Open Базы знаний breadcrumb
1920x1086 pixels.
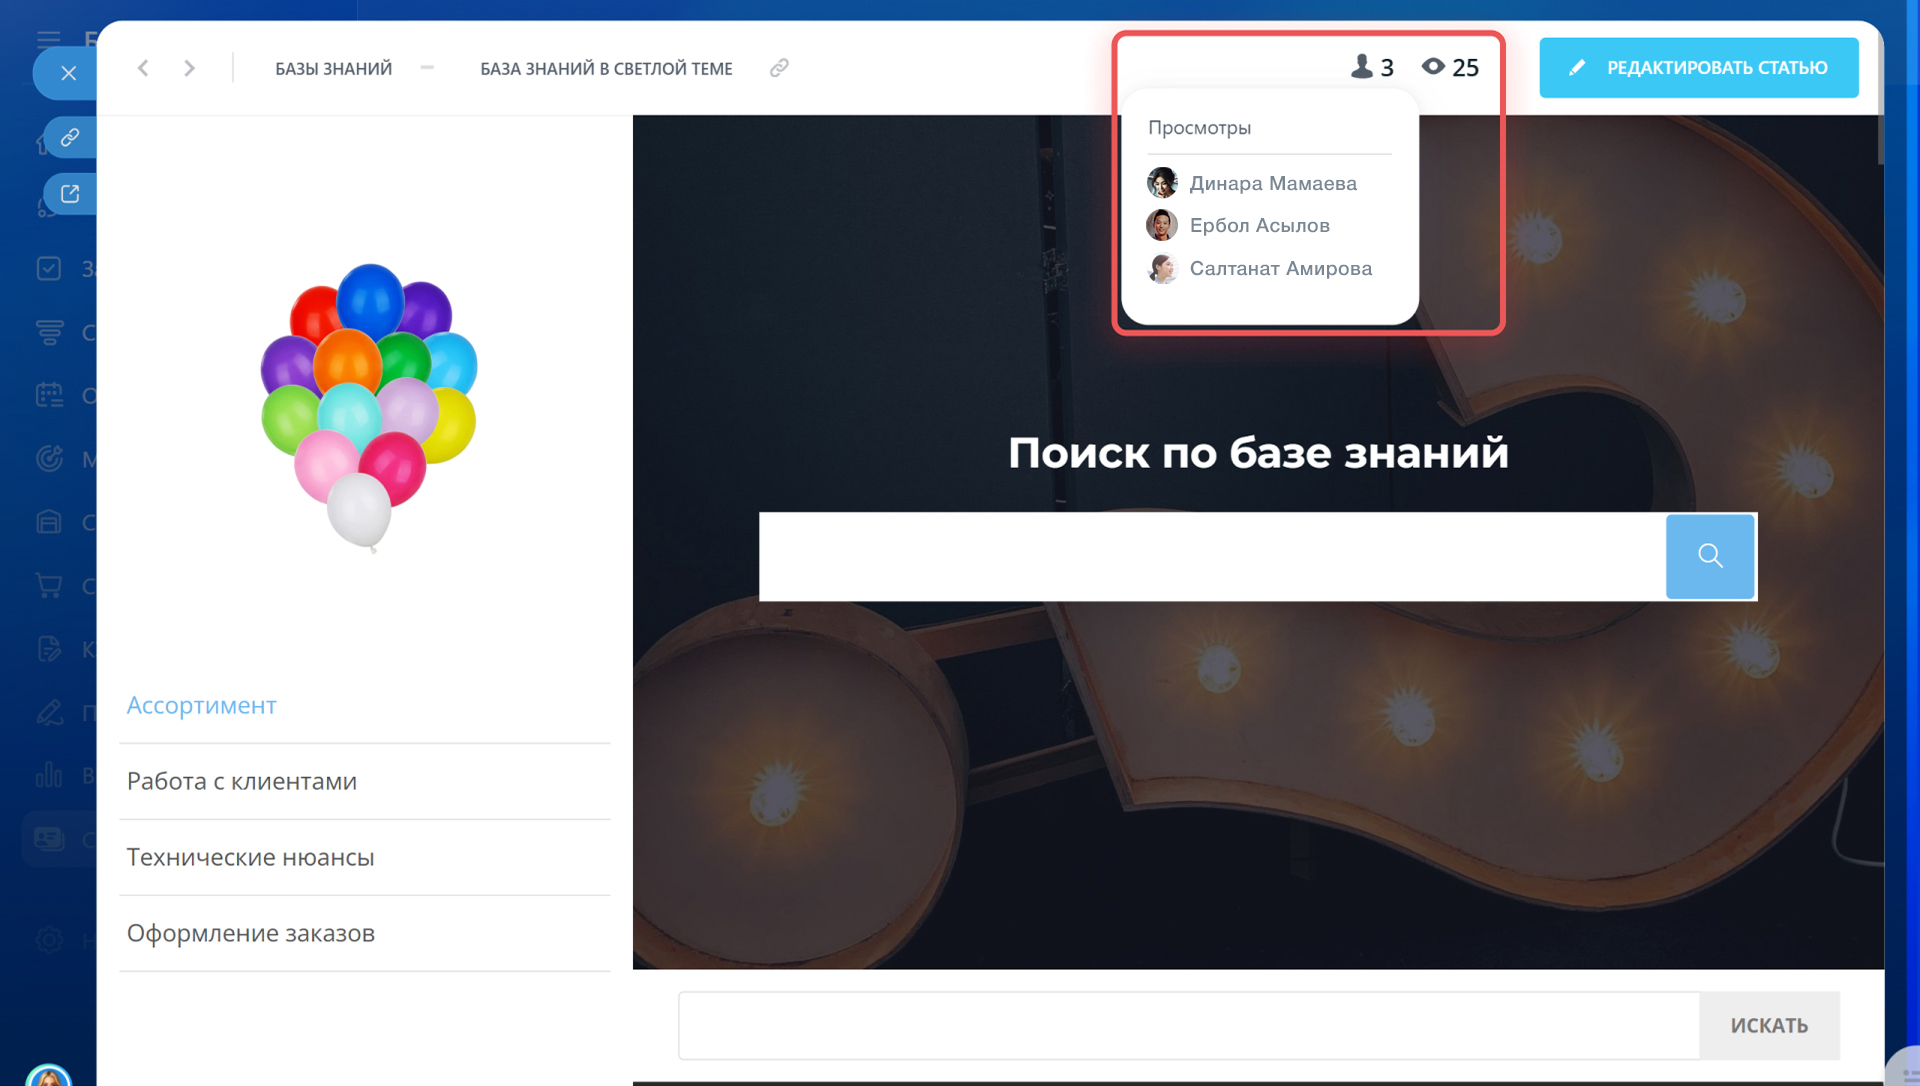333,69
